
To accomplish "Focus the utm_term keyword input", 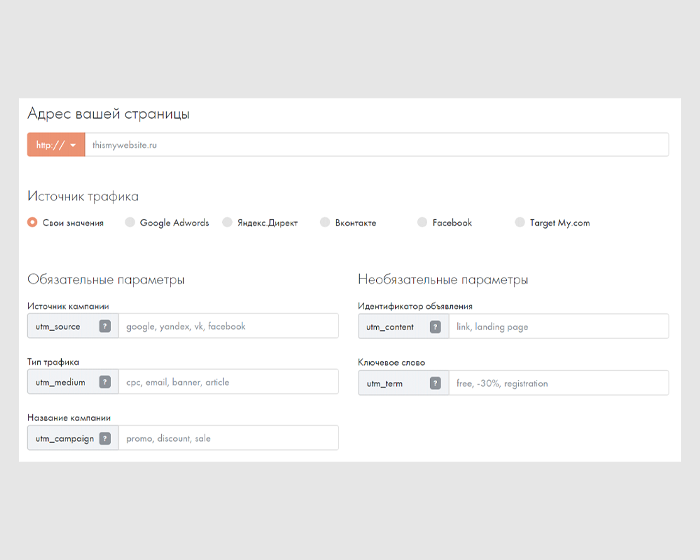I will pos(558,383).
